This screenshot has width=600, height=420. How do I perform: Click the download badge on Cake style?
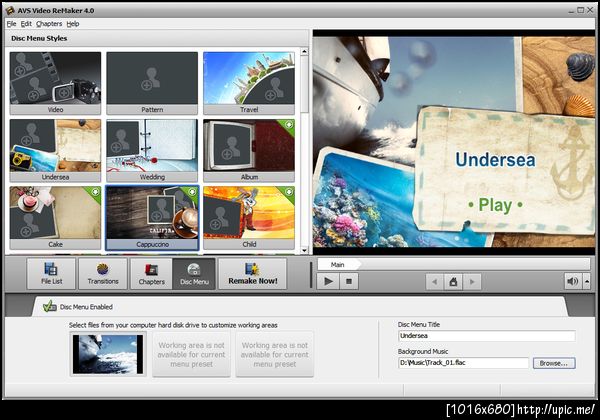(95, 192)
